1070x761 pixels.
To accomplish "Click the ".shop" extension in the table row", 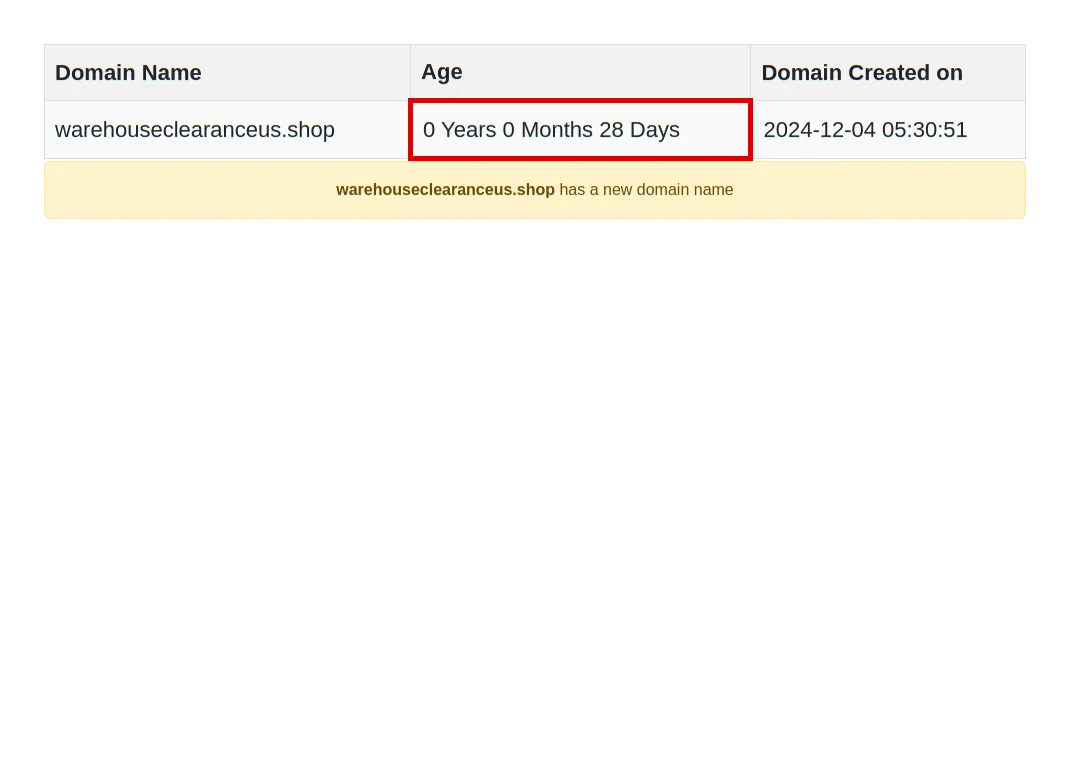I will (308, 130).
